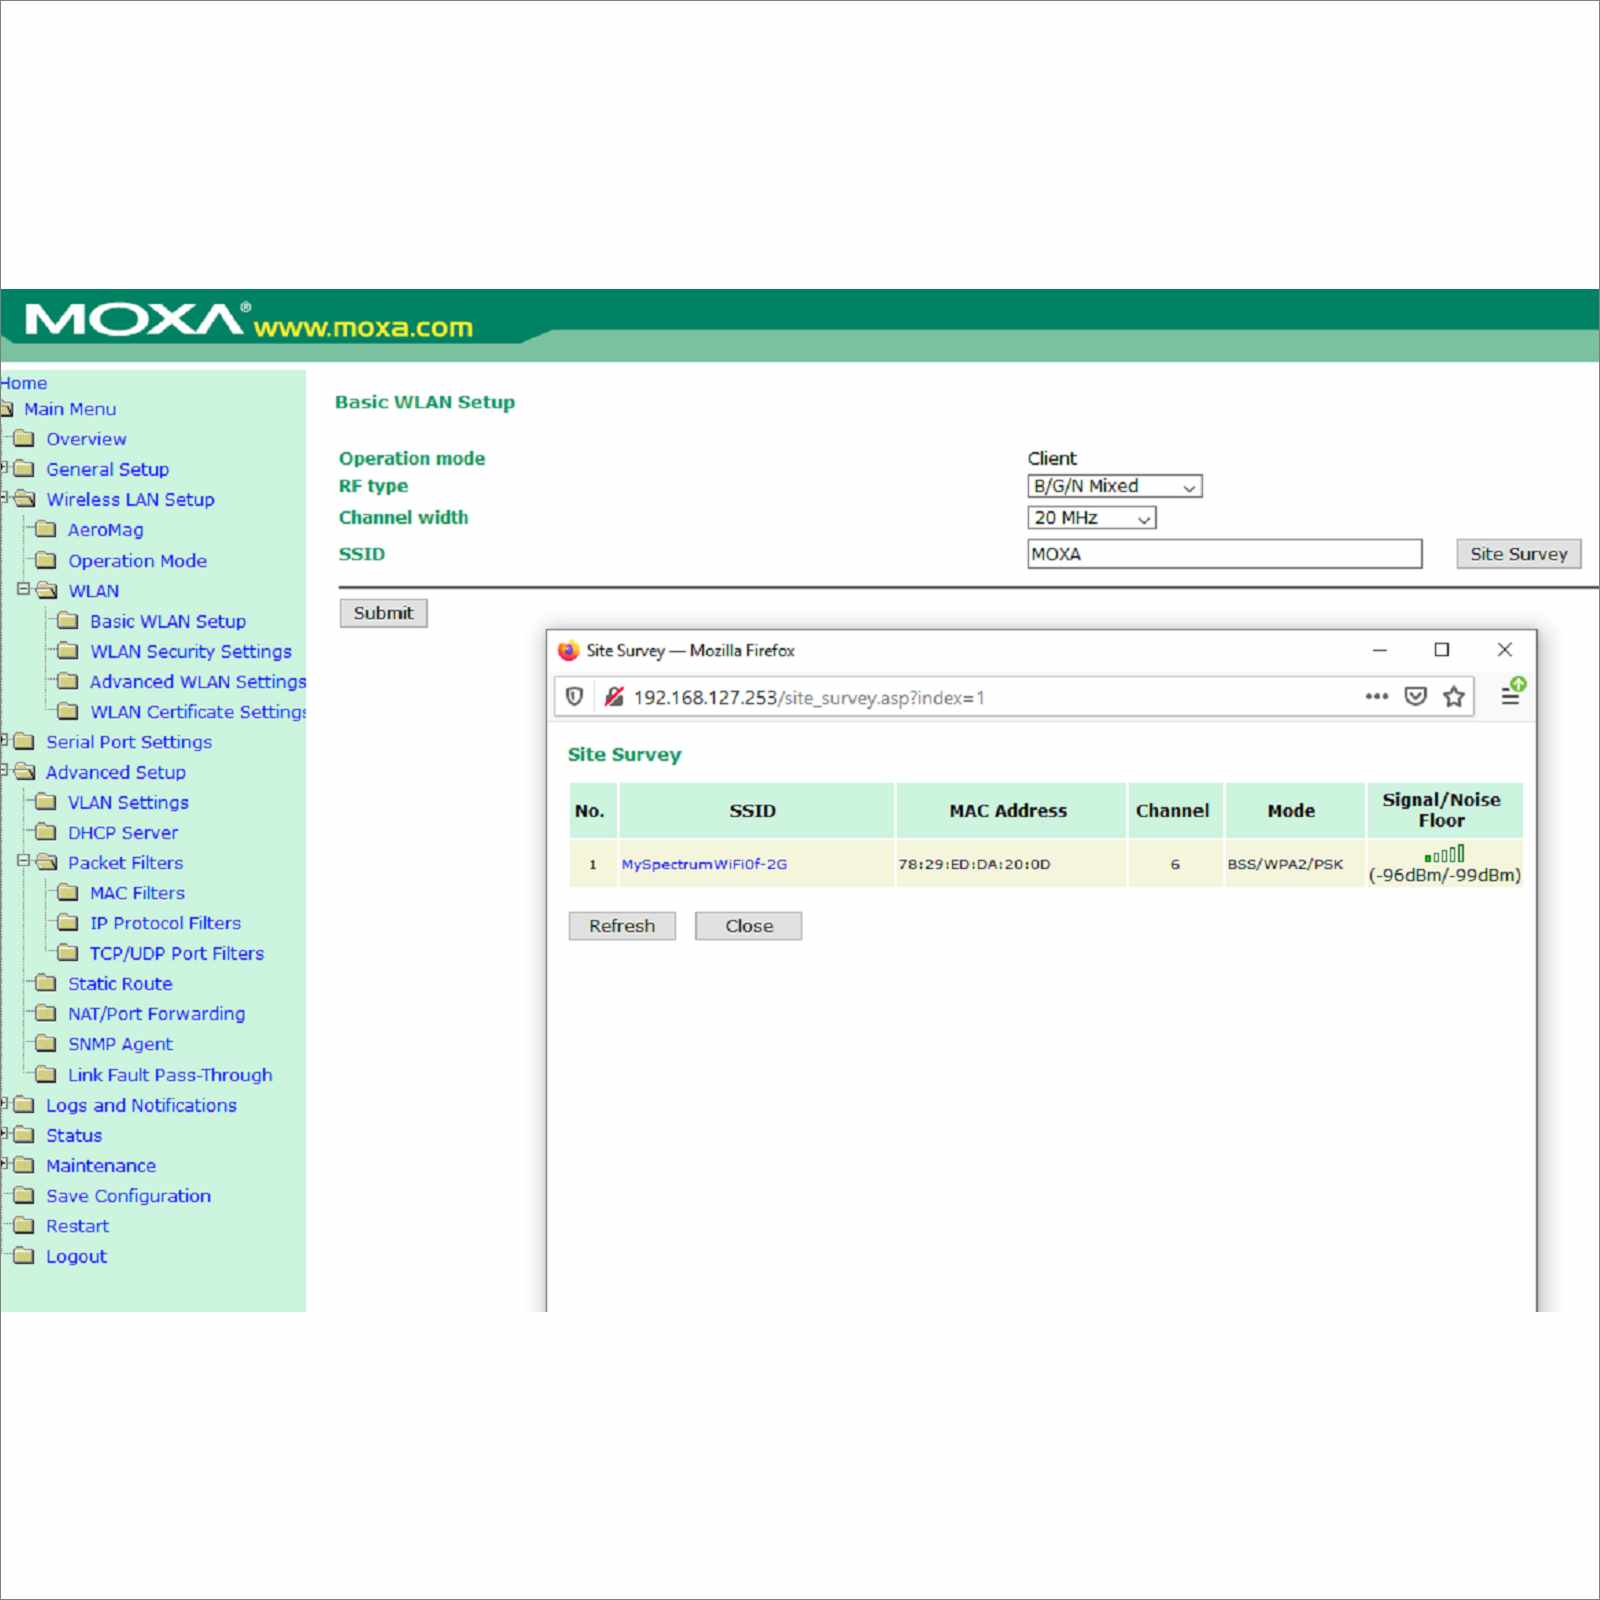
Task: Click the Restart folder icon
Action: [24, 1225]
